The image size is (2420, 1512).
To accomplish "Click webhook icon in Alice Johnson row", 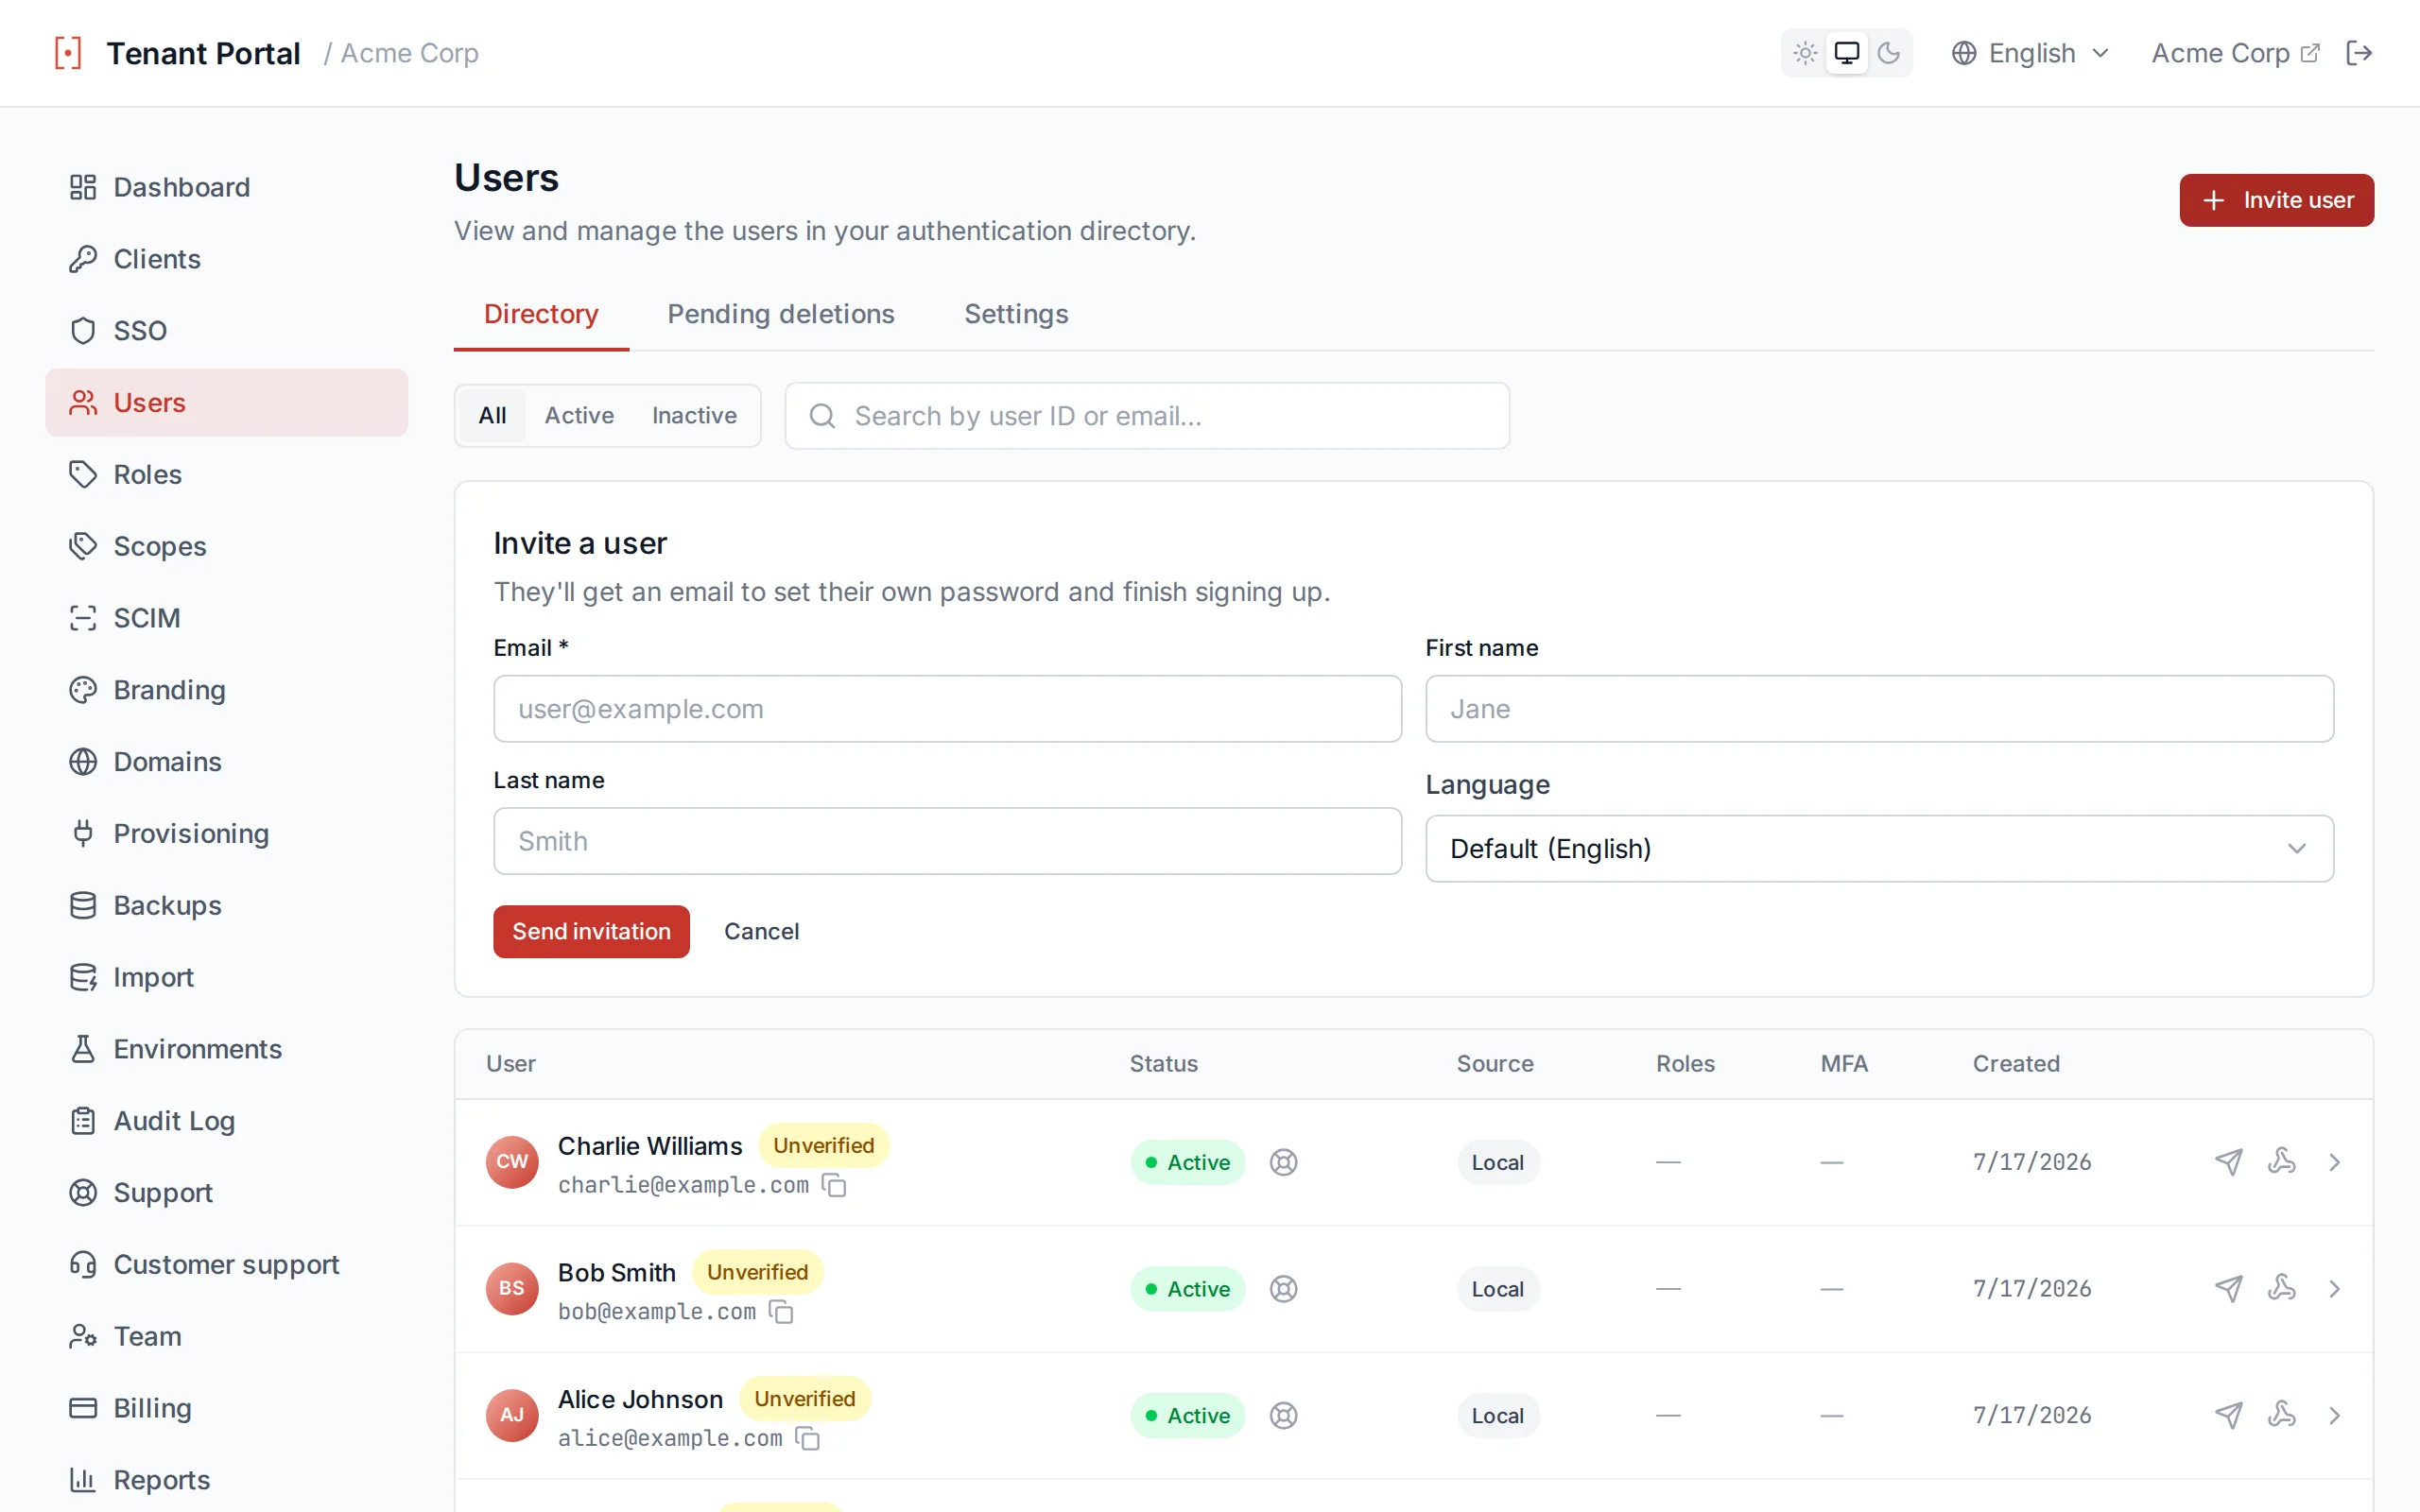I will (x=2281, y=1415).
